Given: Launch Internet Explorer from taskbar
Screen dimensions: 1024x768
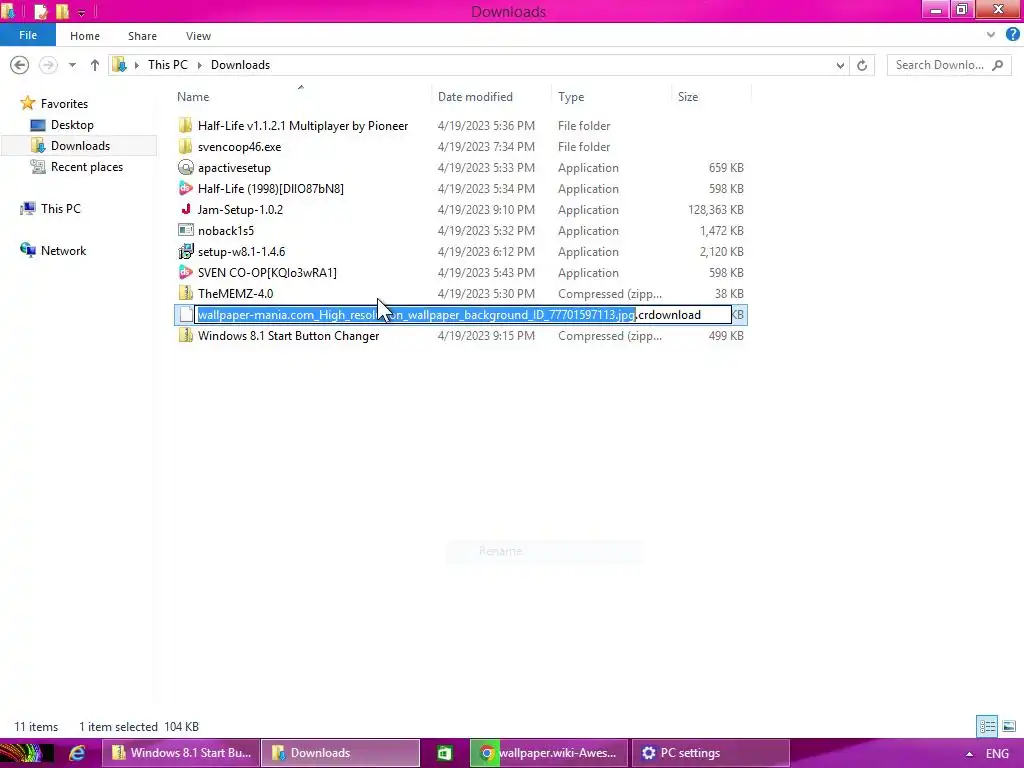Looking at the screenshot, I should pyautogui.click(x=77, y=753).
